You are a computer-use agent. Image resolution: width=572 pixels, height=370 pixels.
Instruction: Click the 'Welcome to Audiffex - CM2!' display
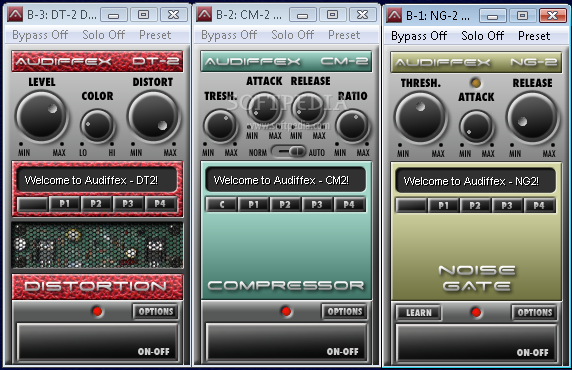click(286, 180)
